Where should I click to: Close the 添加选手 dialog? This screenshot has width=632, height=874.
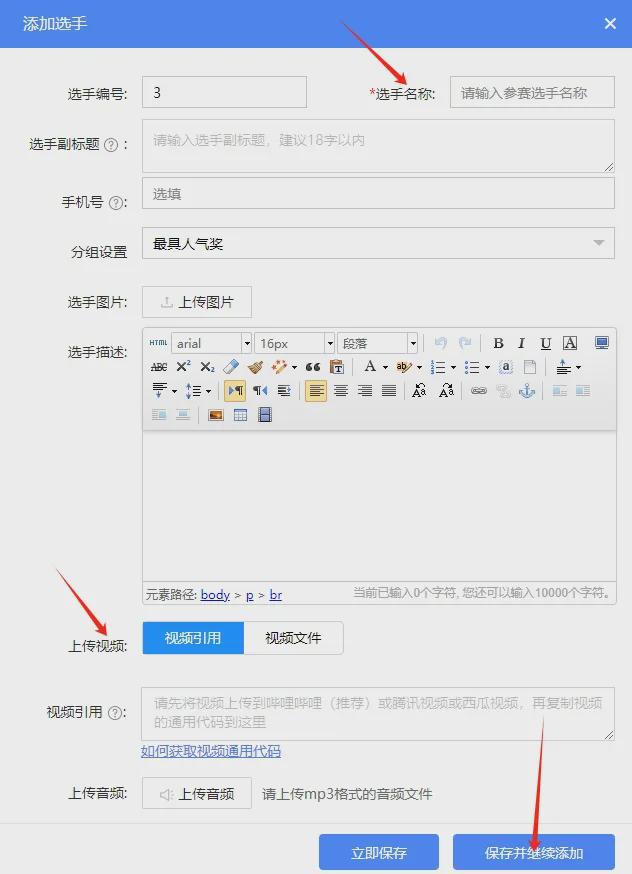coord(610,23)
